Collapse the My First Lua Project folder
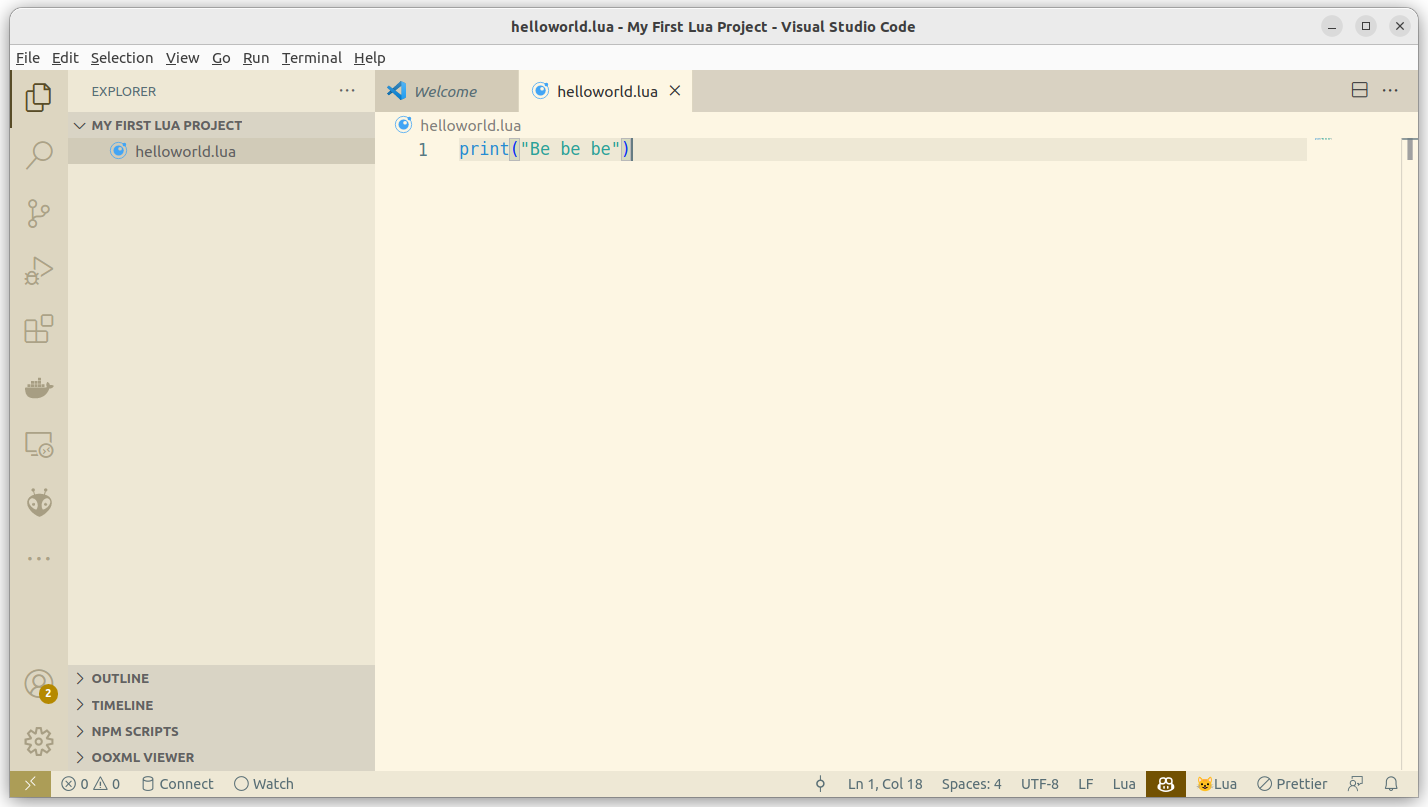 166,125
